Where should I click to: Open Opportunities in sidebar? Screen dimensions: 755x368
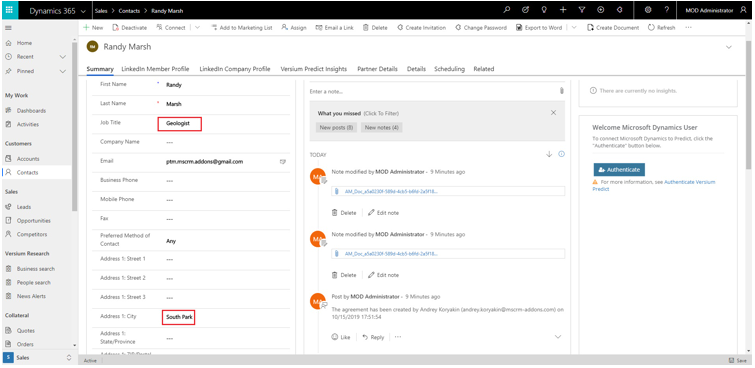click(34, 221)
